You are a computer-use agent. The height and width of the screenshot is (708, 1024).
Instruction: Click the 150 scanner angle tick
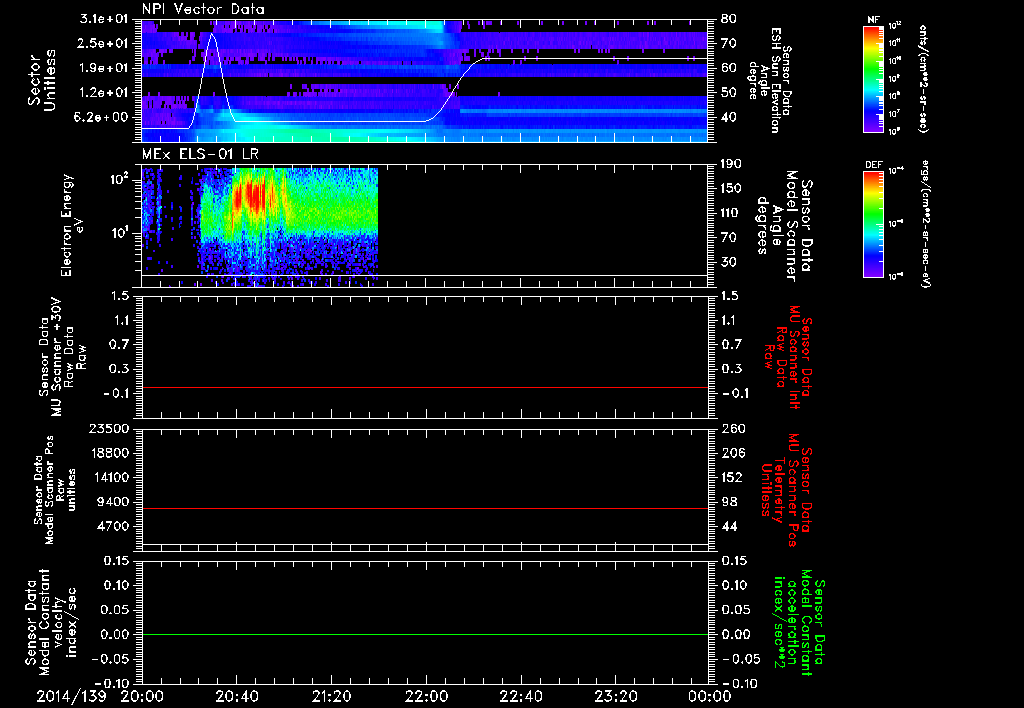pos(732,189)
